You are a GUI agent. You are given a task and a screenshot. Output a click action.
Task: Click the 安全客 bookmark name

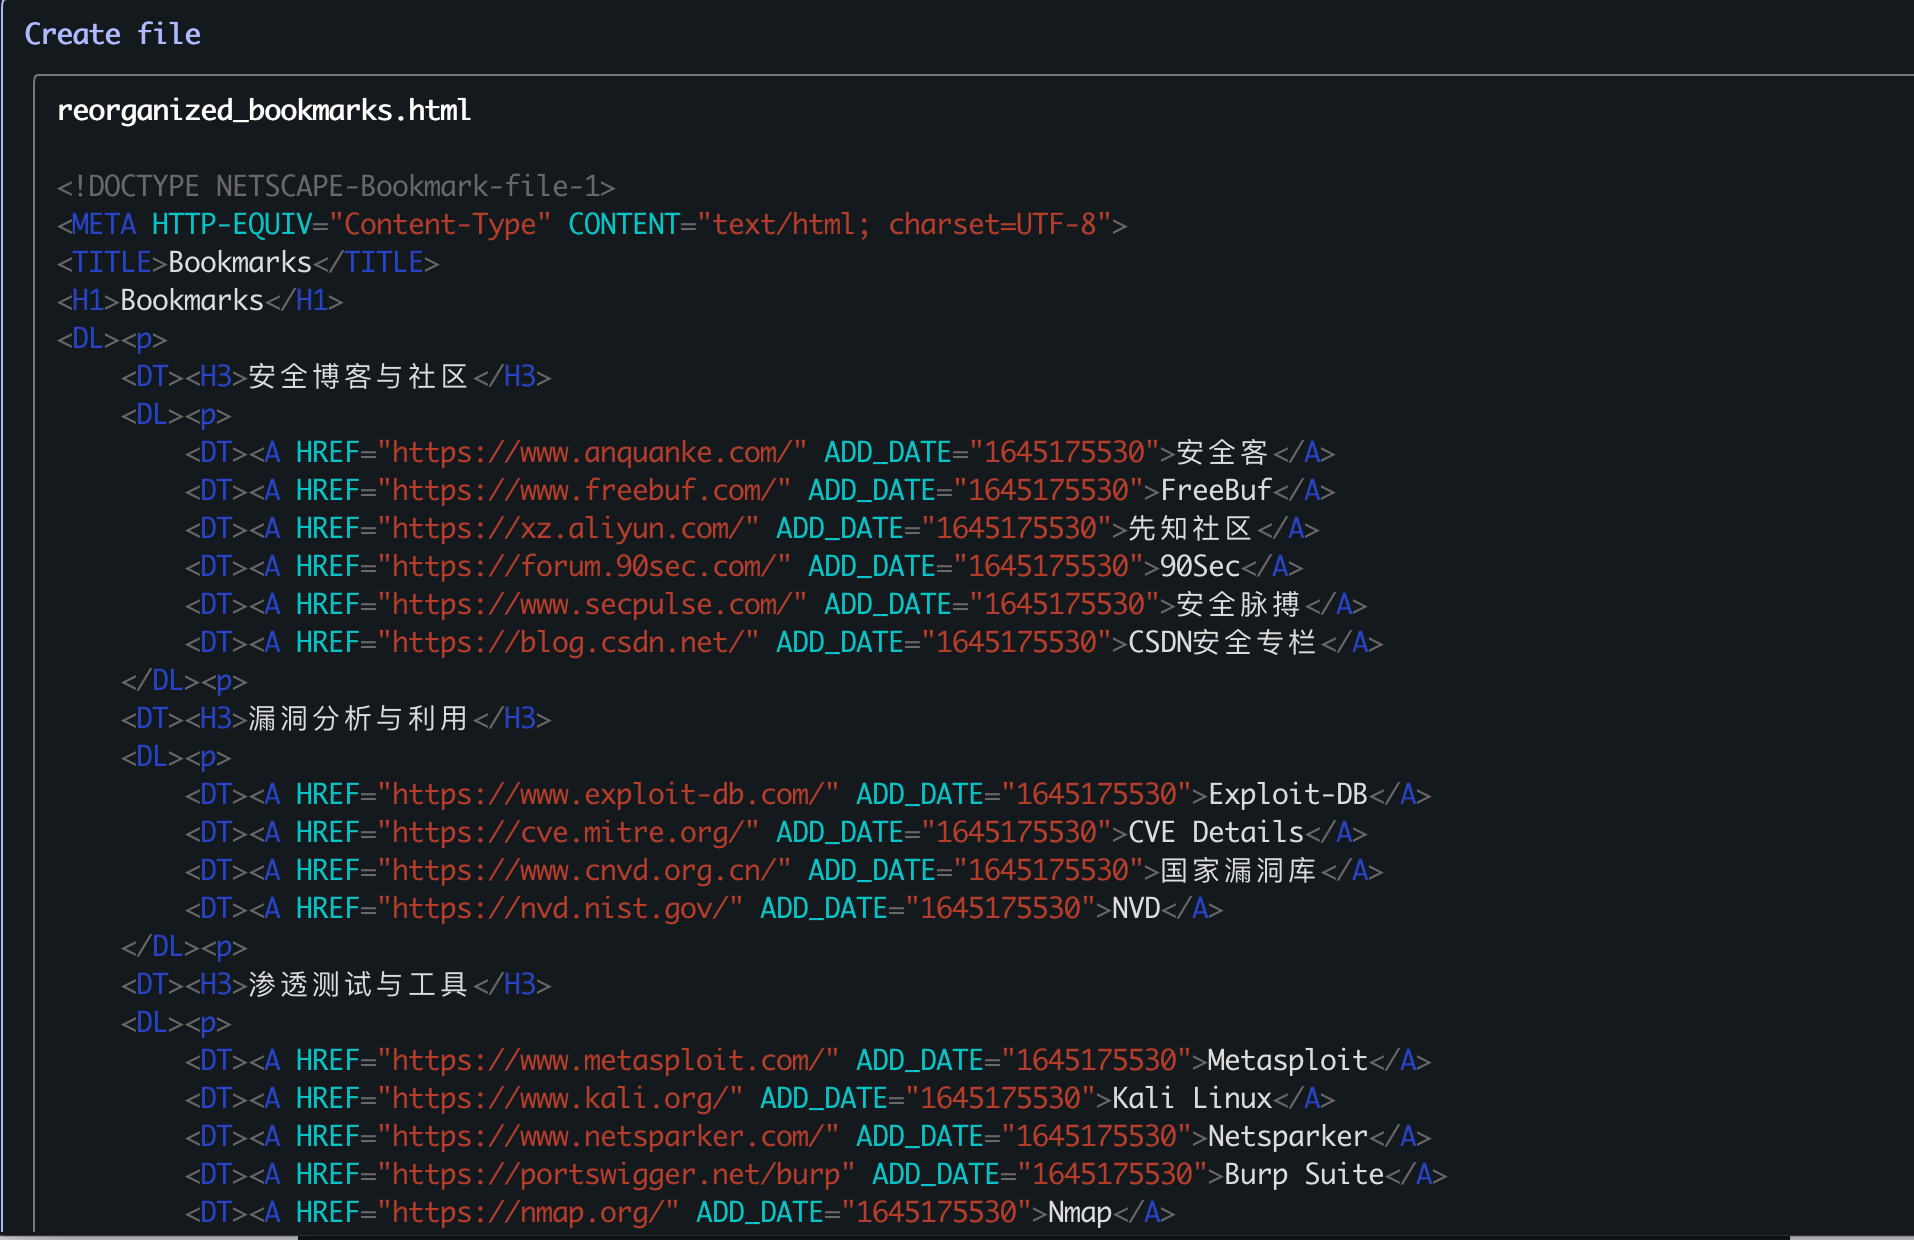coord(1222,452)
